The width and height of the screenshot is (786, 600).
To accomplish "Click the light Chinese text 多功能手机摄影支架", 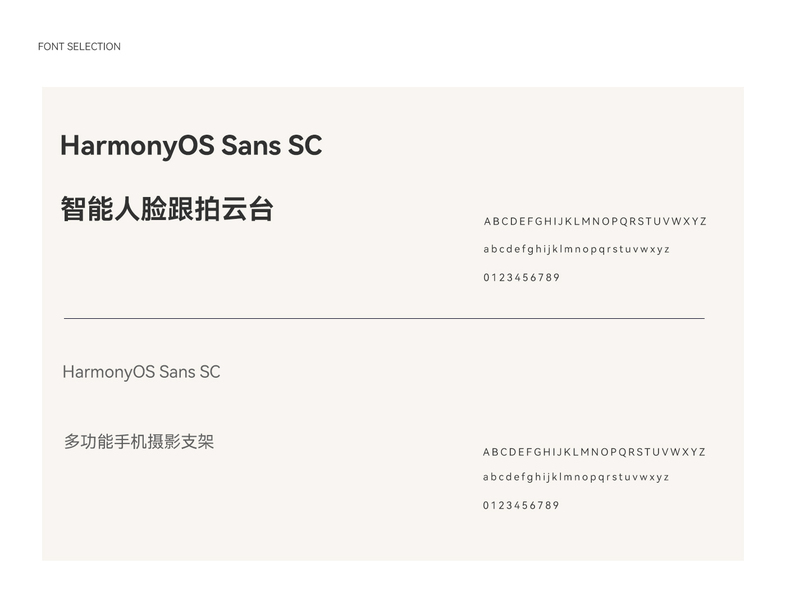I will (139, 441).
